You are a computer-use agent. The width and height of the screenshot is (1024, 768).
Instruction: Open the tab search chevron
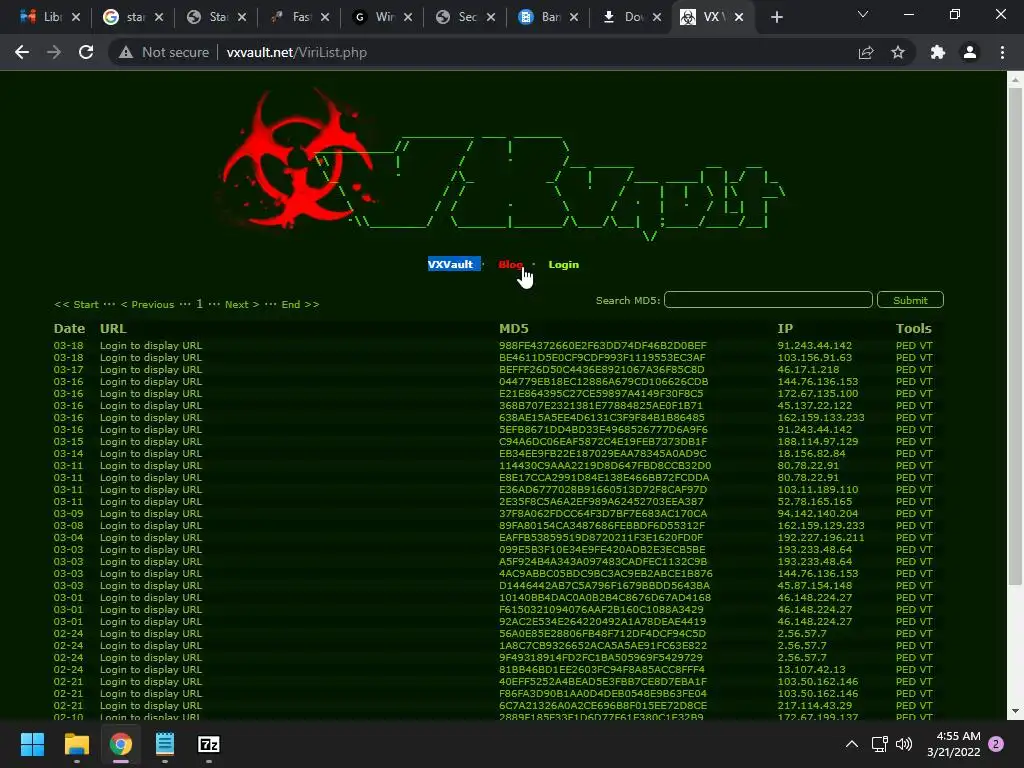[x=863, y=14]
